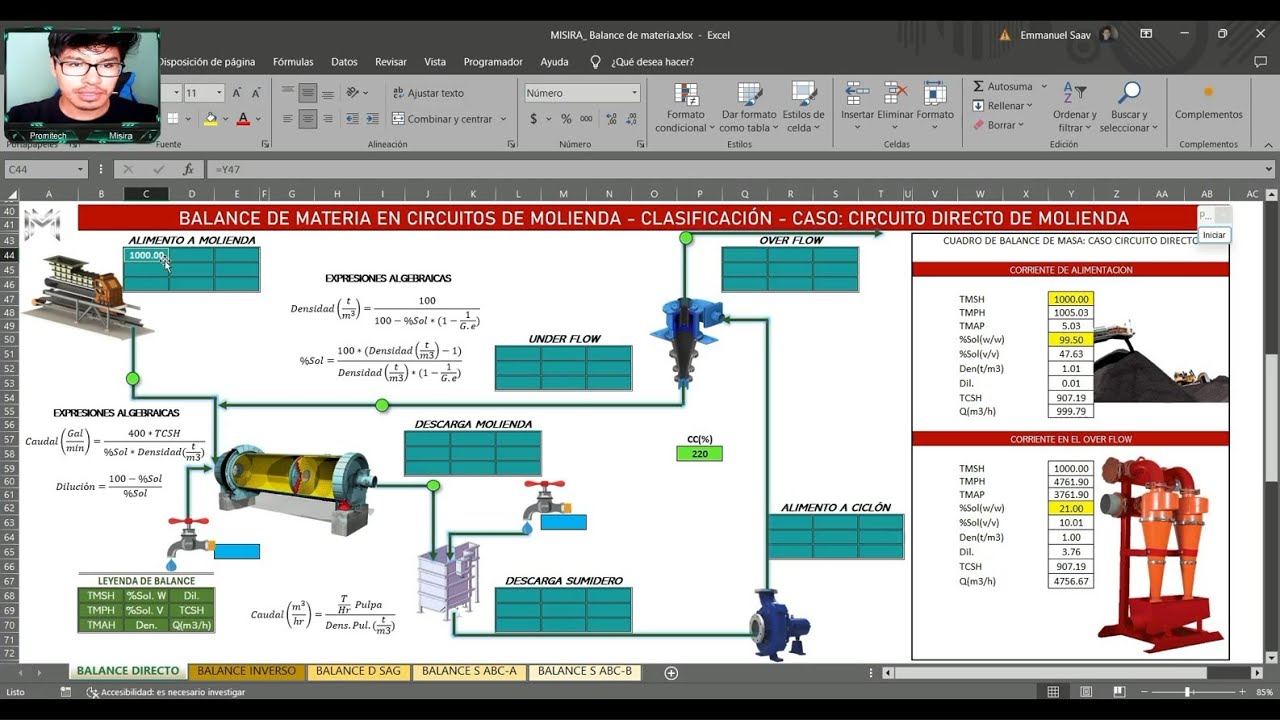Screen dimensions: 1280x720
Task: Click the insert function fx icon
Action: click(188, 169)
